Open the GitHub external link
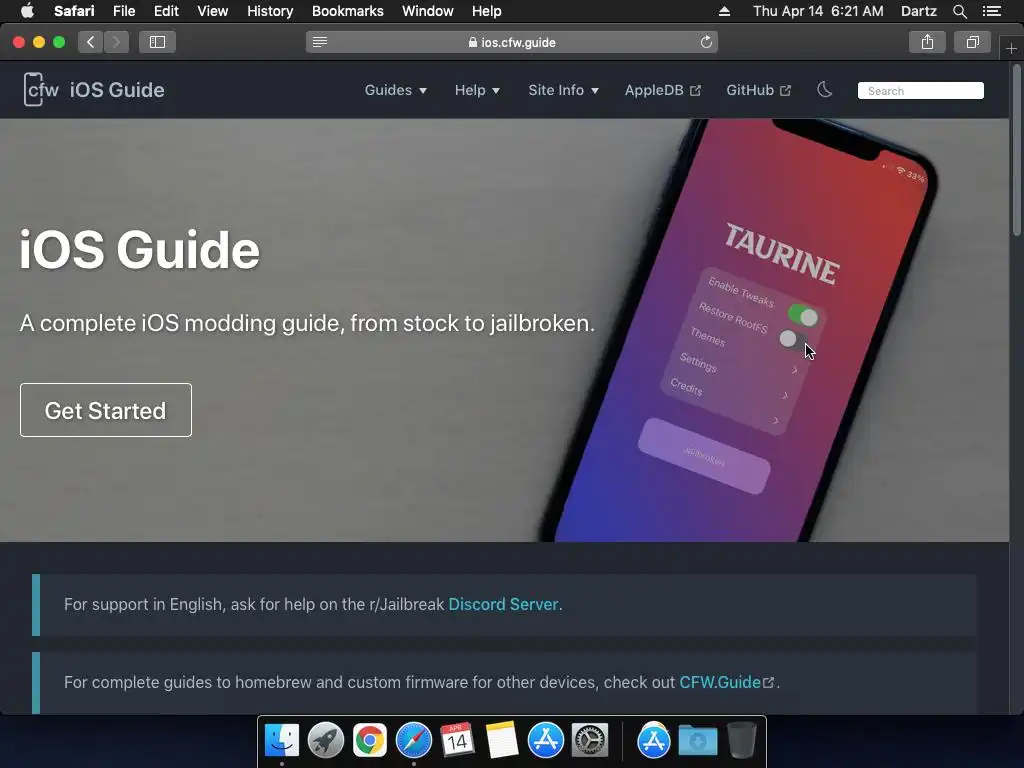The height and width of the screenshot is (768, 1024). (759, 90)
